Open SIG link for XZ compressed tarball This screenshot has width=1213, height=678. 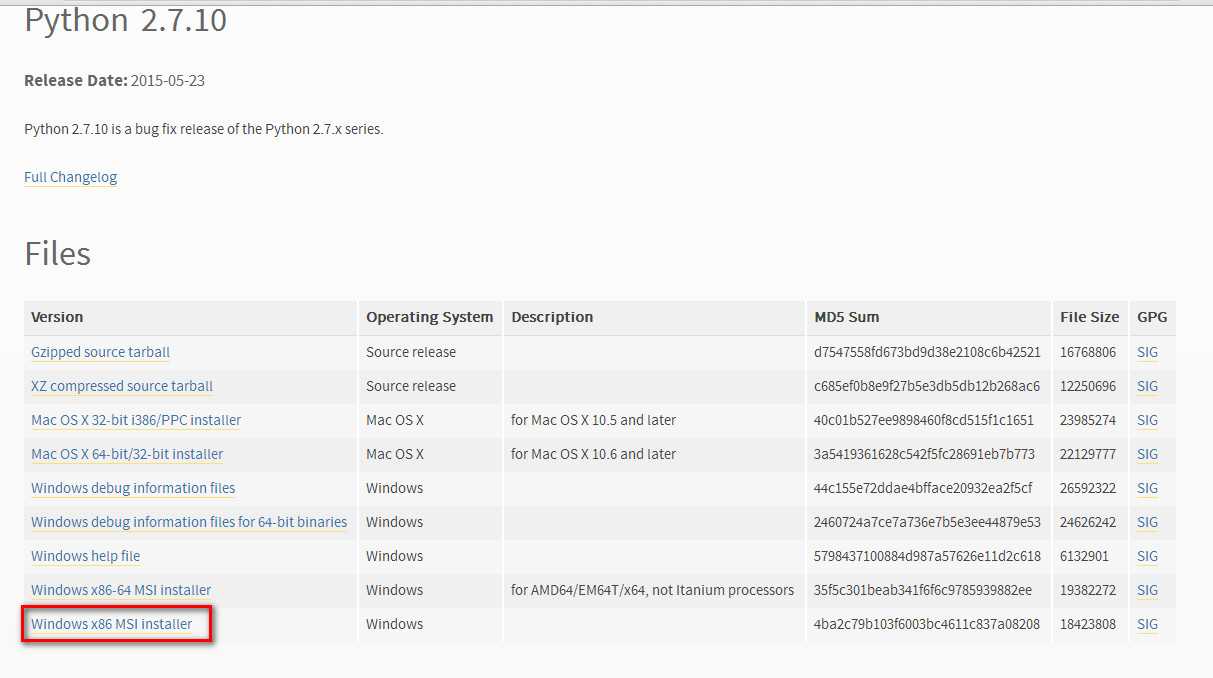pyautogui.click(x=1147, y=386)
